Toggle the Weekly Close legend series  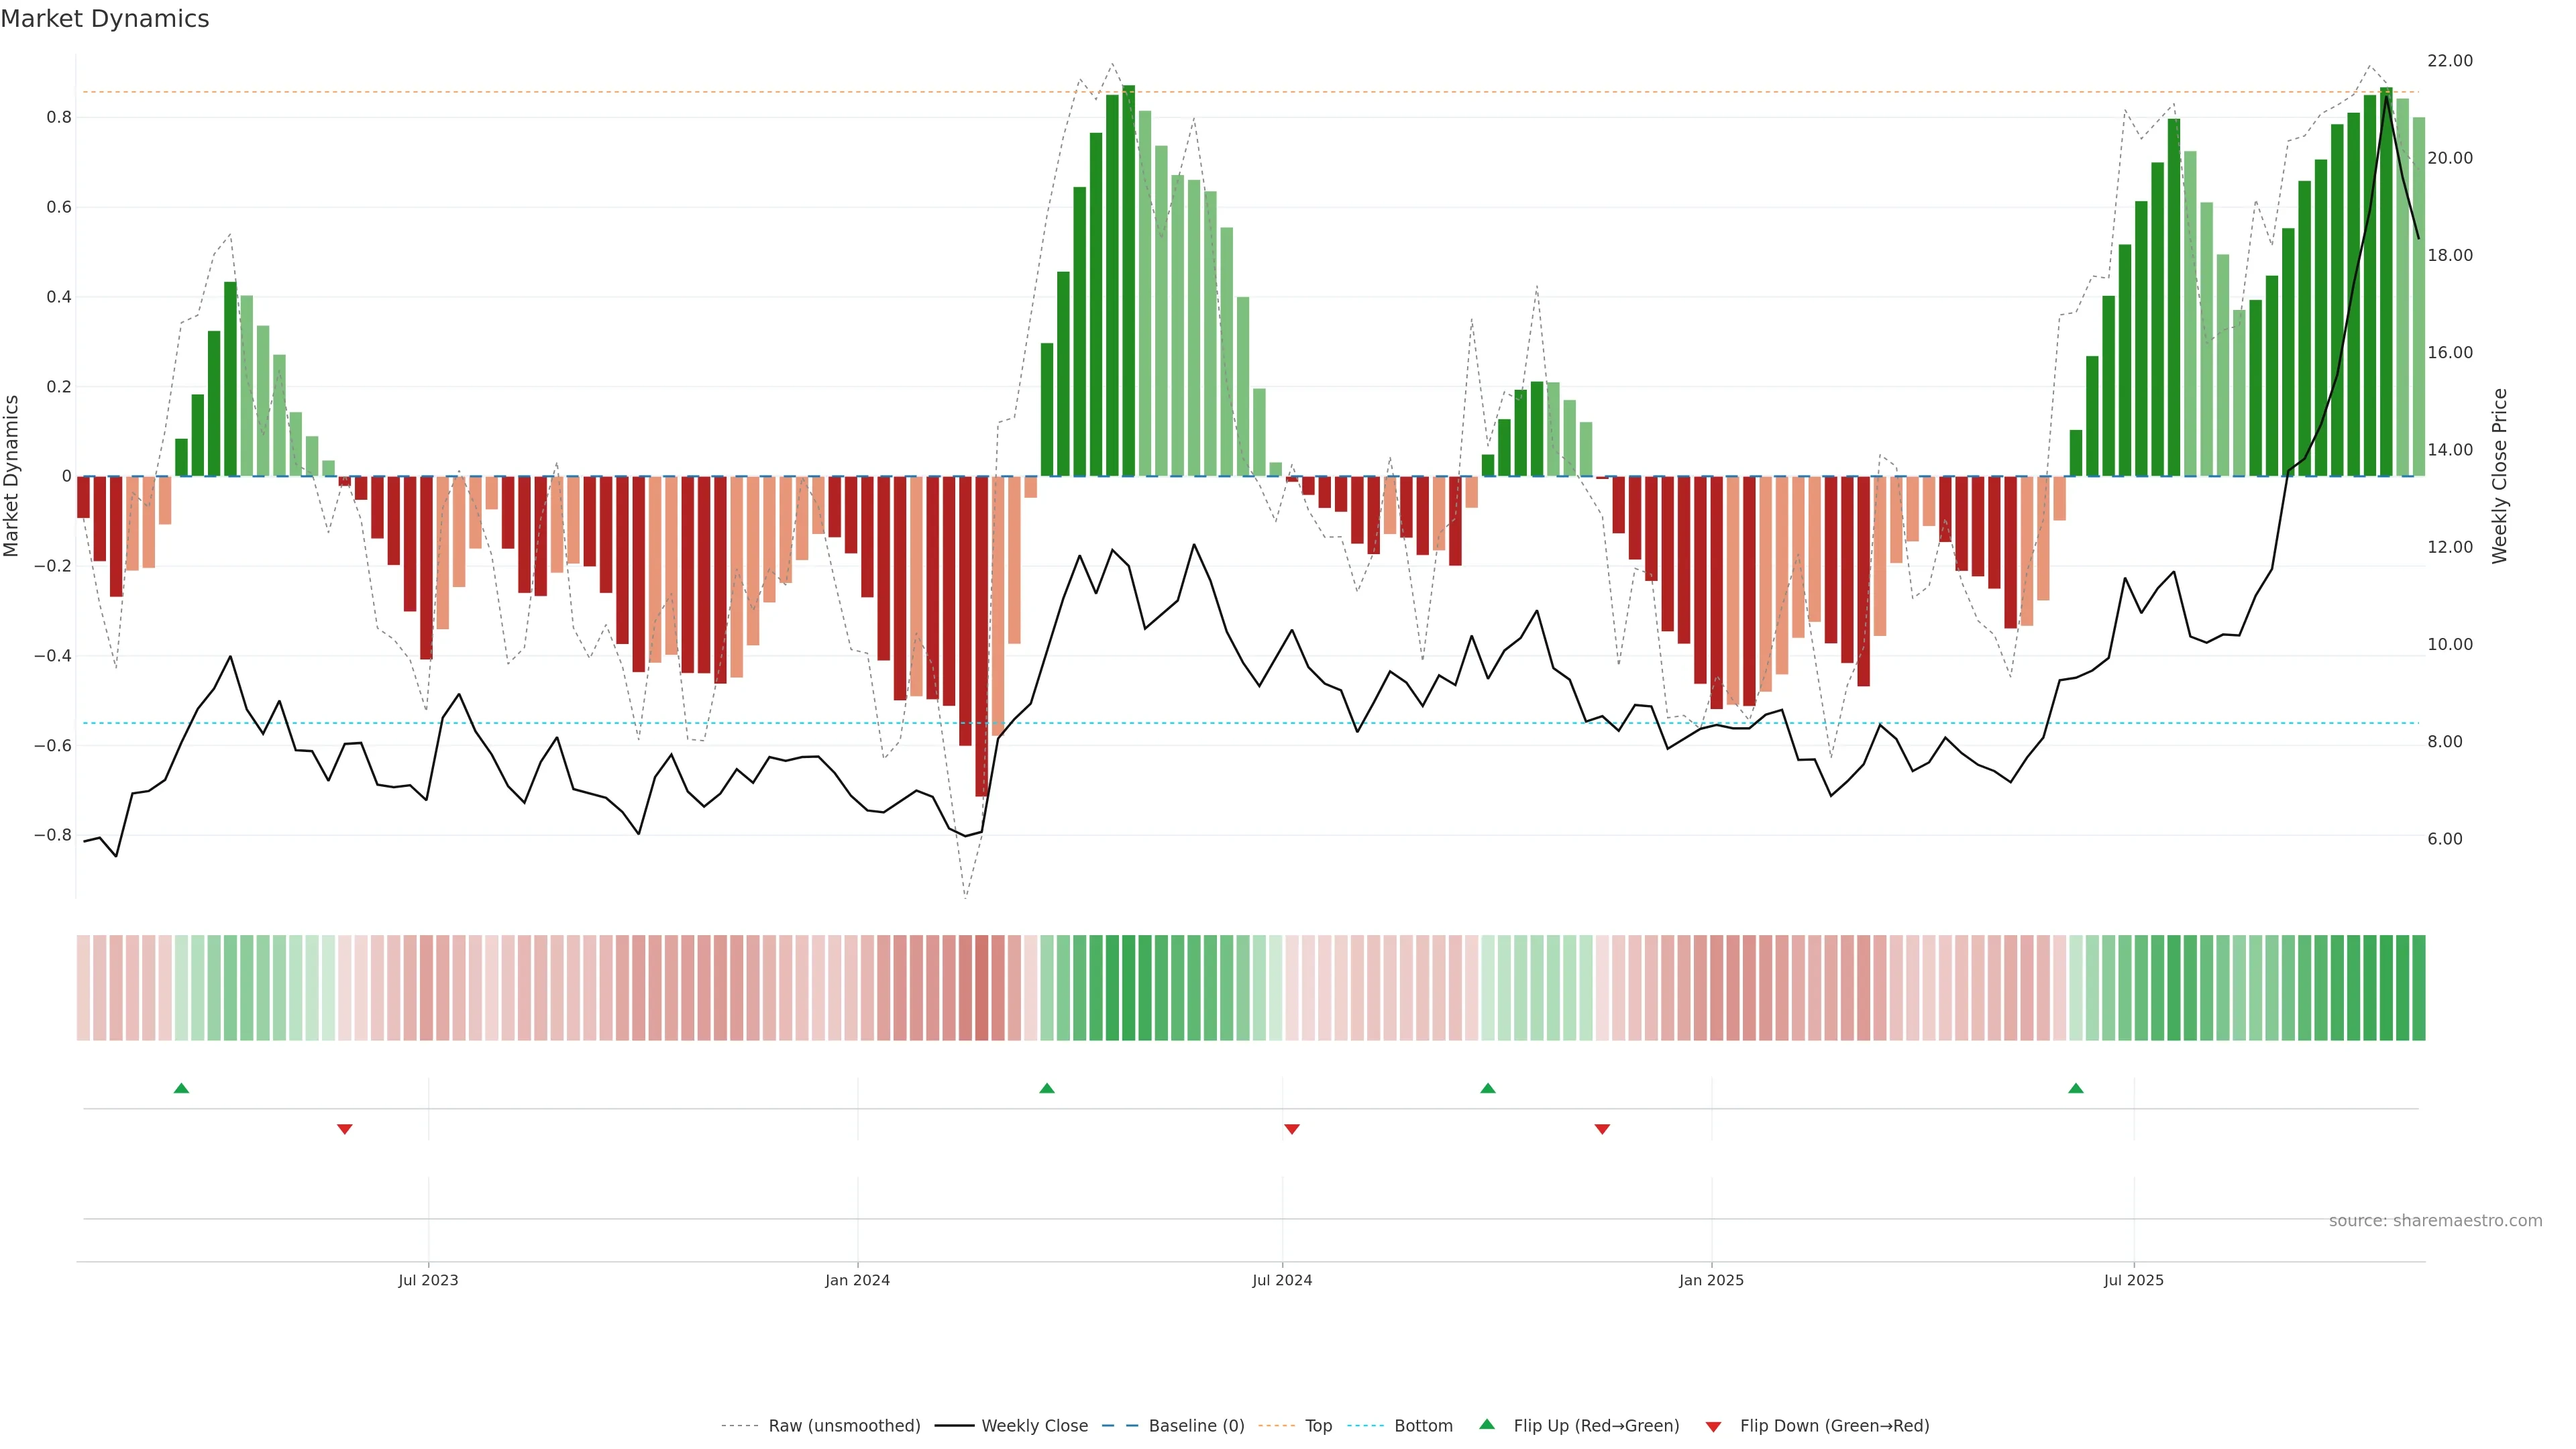pos(1034,1426)
